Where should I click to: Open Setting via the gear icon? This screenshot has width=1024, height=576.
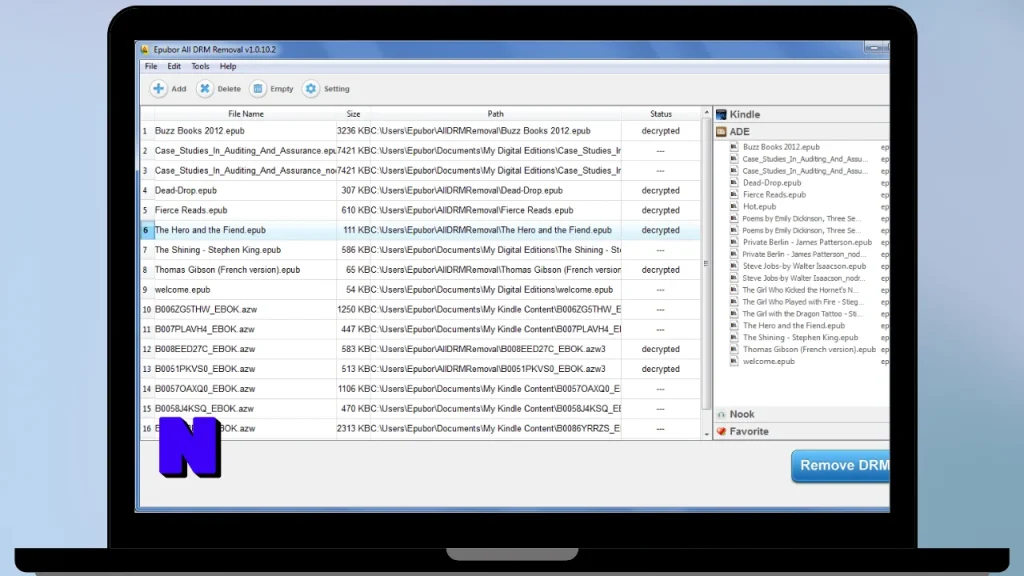click(x=311, y=89)
